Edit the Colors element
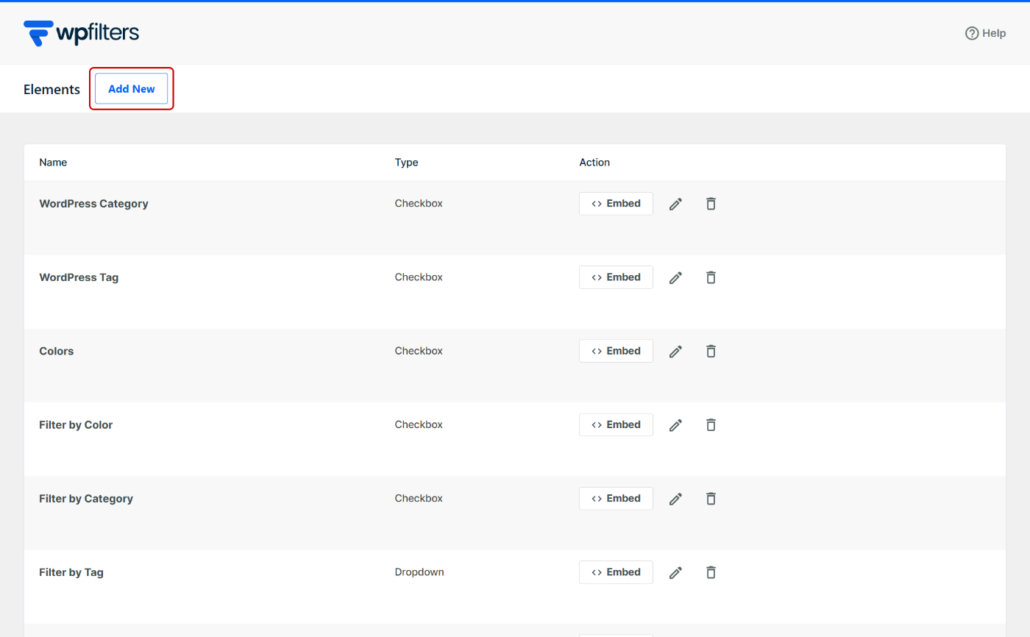The width and height of the screenshot is (1030, 637). click(675, 351)
